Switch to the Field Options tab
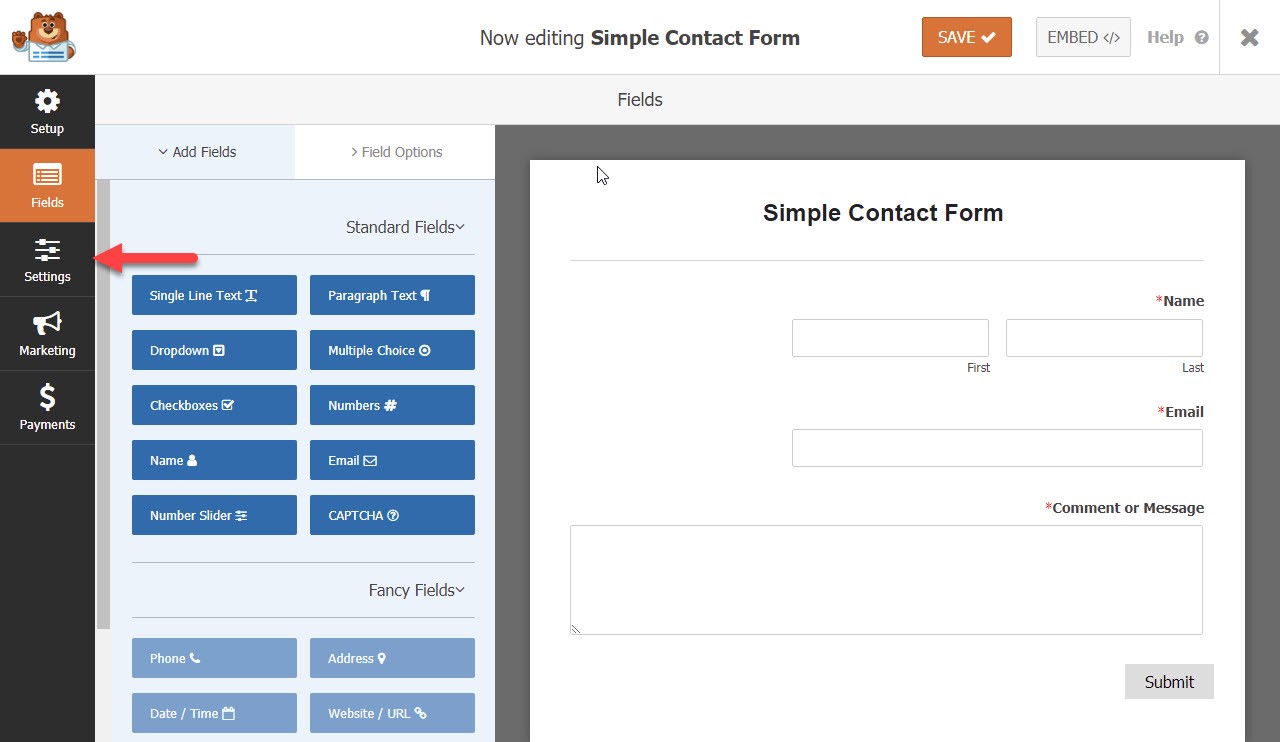1280x742 pixels. pos(395,152)
